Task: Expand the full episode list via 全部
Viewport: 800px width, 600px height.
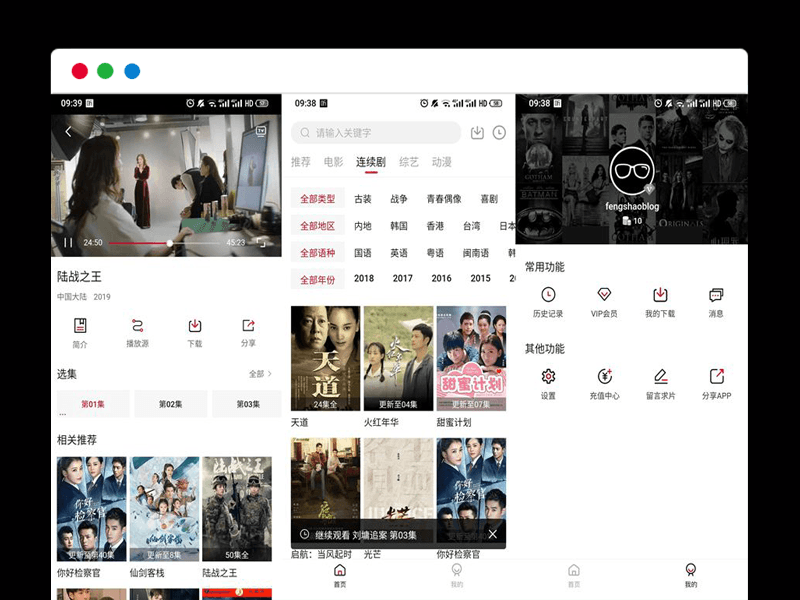Action: (x=258, y=372)
